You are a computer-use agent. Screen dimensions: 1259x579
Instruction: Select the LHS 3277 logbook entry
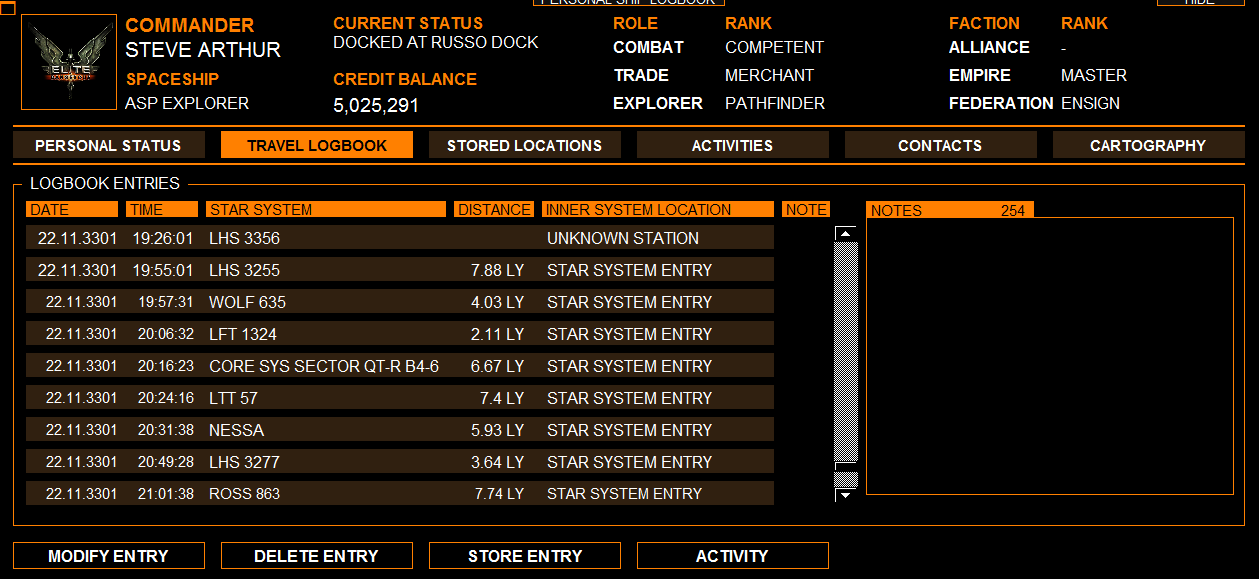[400, 462]
